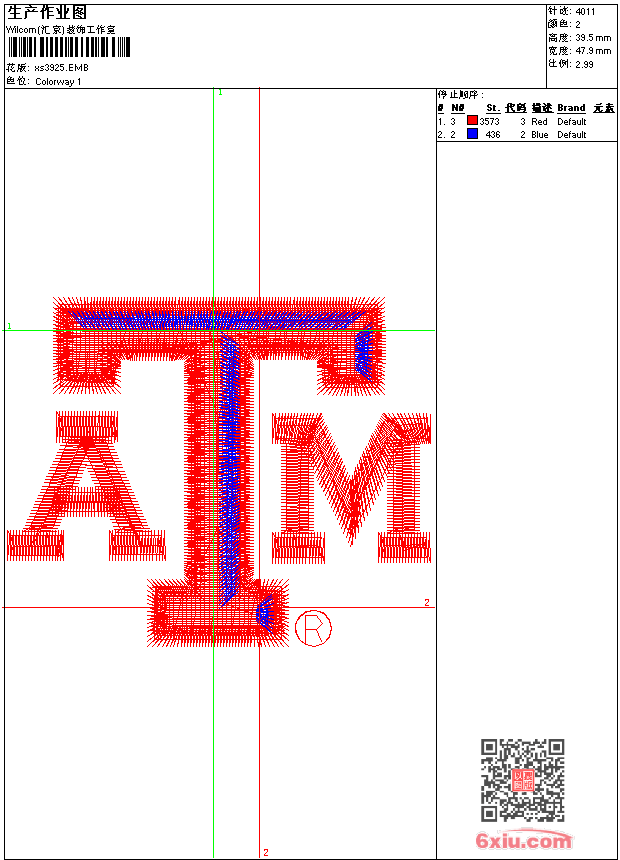Viewport: 620px width, 860px height.
Task: Select the 'Wilcom(汇京)装饰工作室' studio line
Action: pos(60,30)
